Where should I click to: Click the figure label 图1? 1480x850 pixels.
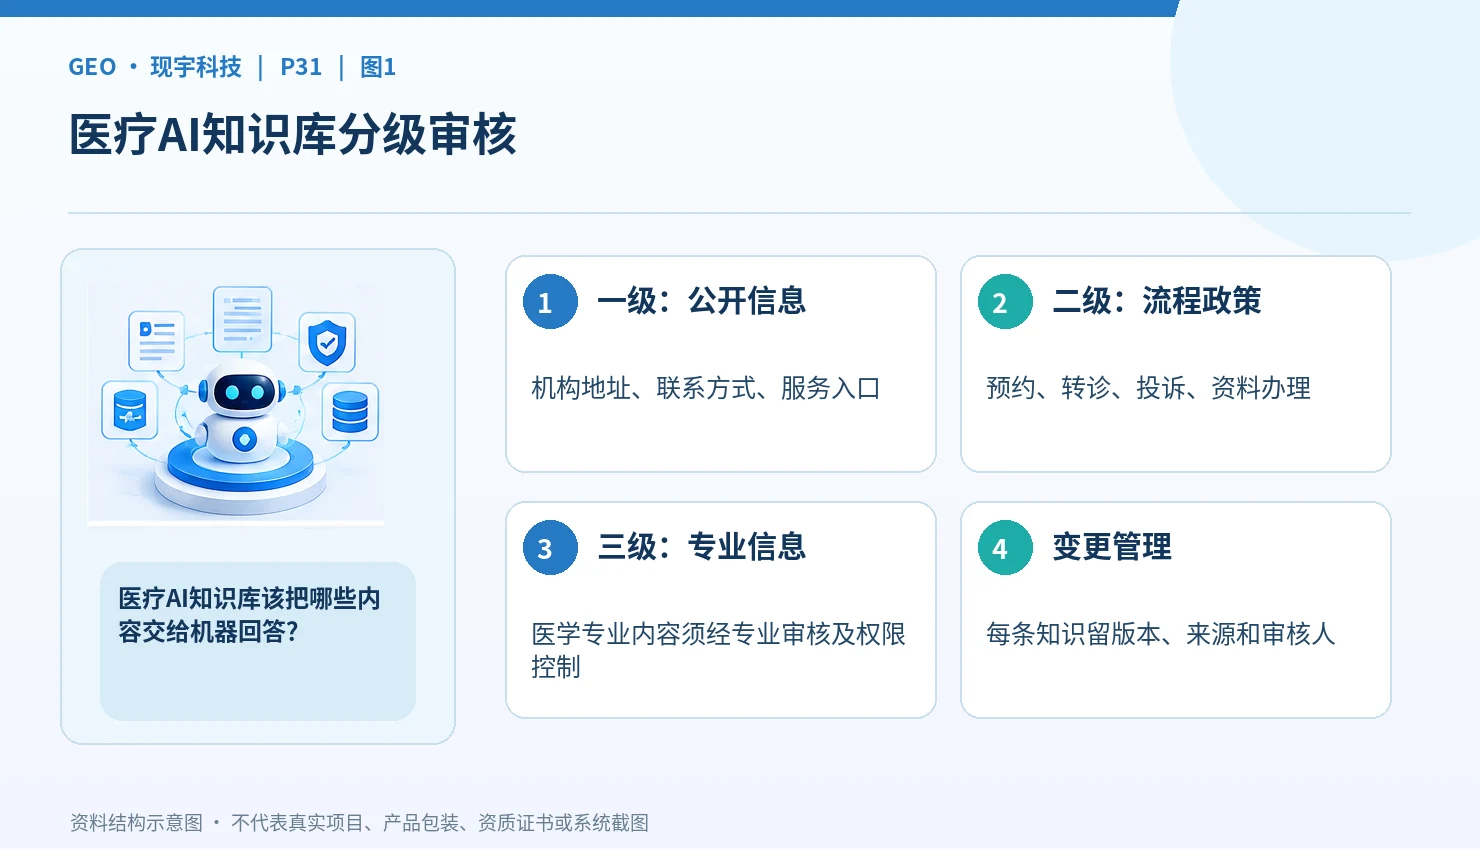(378, 67)
